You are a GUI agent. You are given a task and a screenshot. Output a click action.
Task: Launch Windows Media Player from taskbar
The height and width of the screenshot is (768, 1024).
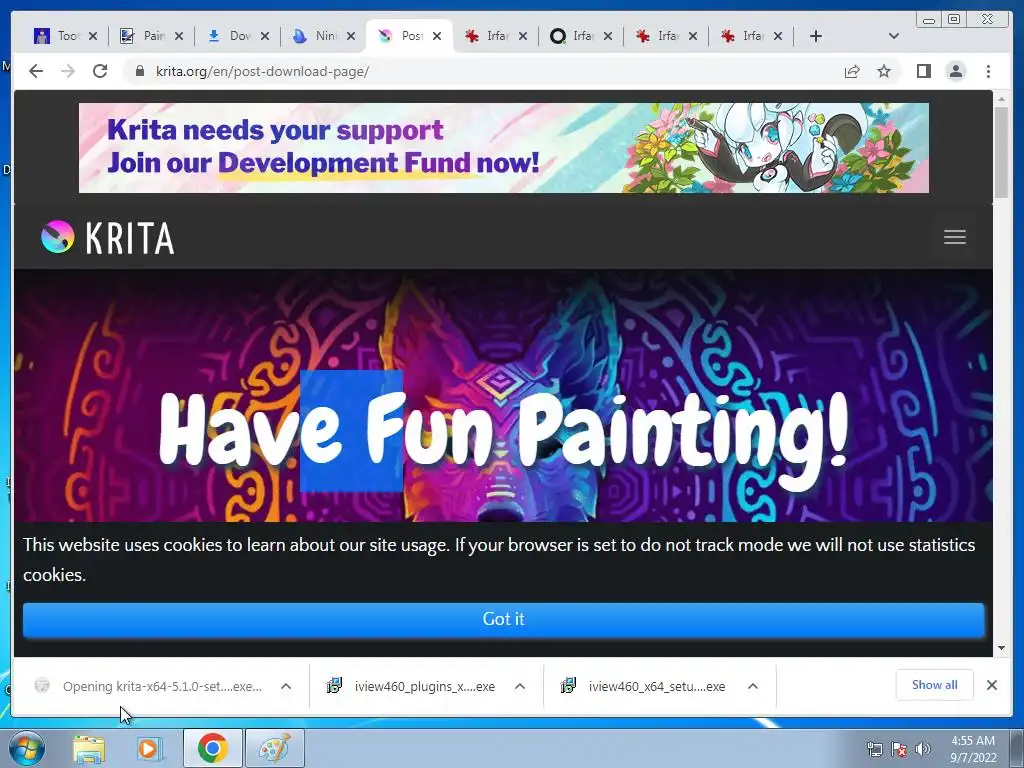pos(149,748)
